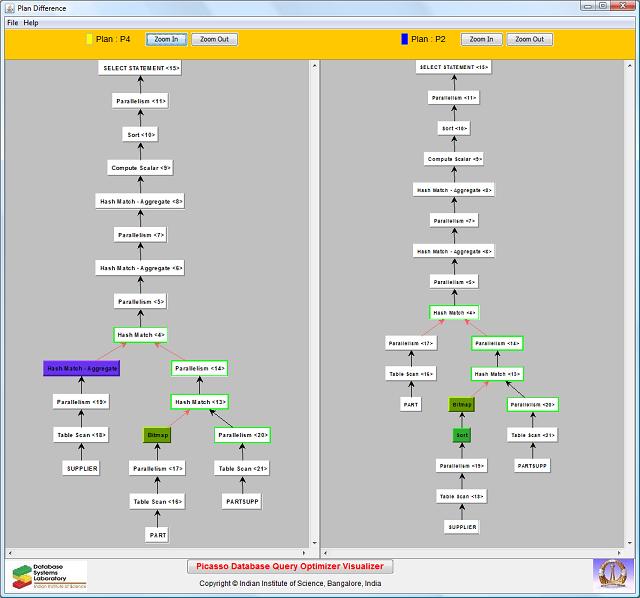Select the green Bitmap node in left plan

[x=158, y=435]
